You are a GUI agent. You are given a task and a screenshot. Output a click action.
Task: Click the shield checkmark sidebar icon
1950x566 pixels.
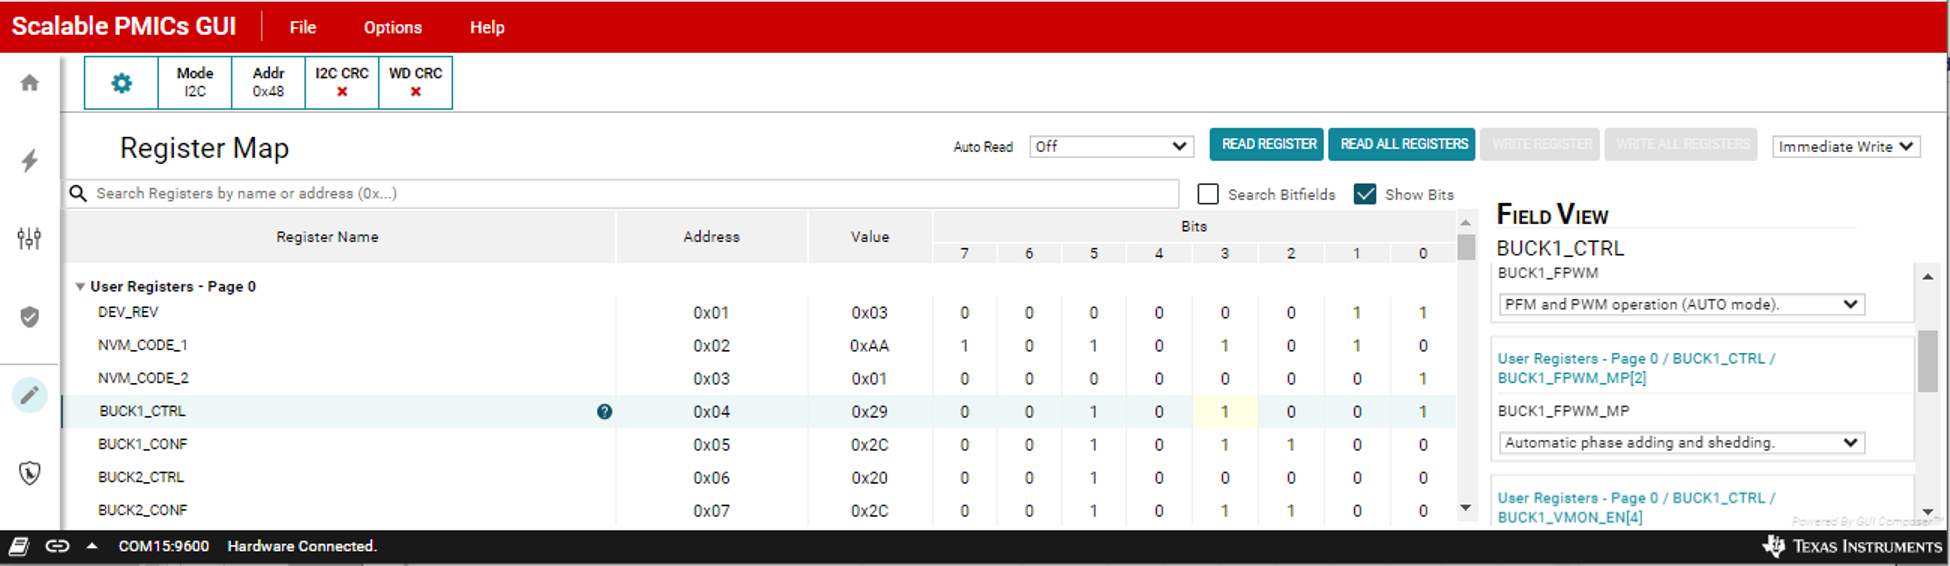(30, 317)
